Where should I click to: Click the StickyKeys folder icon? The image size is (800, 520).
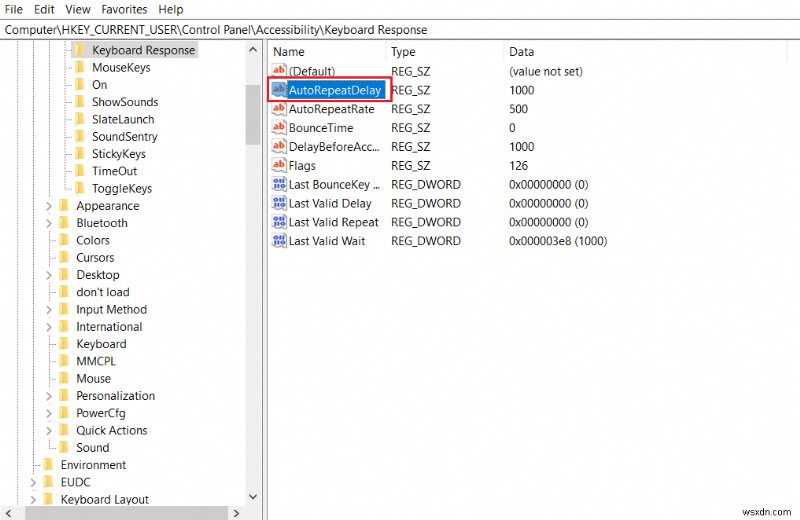[x=80, y=154]
